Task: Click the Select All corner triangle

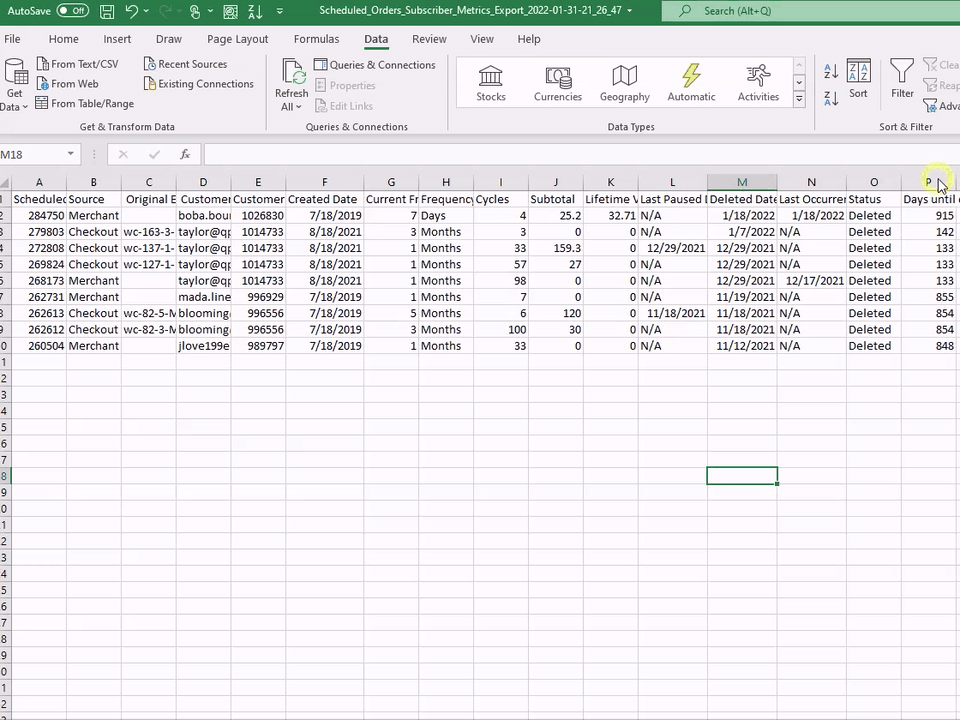Action: 5,182
